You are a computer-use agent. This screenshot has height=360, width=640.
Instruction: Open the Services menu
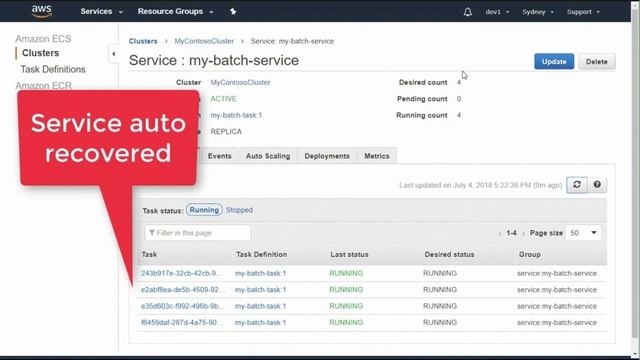click(x=101, y=11)
